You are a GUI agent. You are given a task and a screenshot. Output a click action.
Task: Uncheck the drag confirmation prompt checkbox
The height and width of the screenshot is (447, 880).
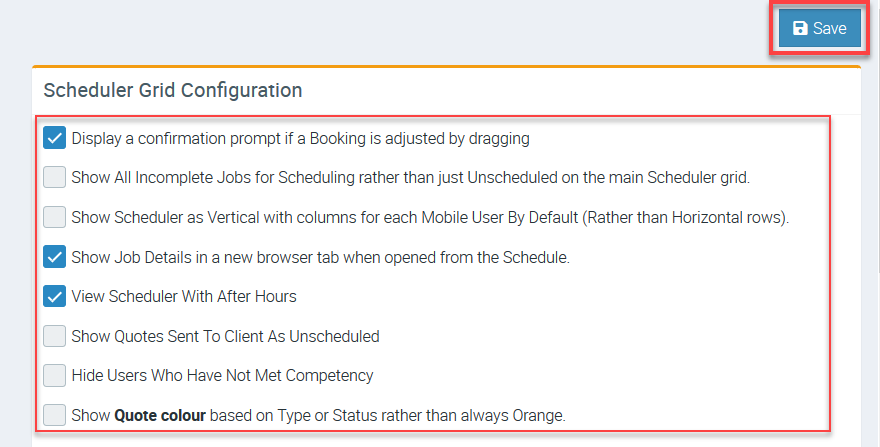55,138
